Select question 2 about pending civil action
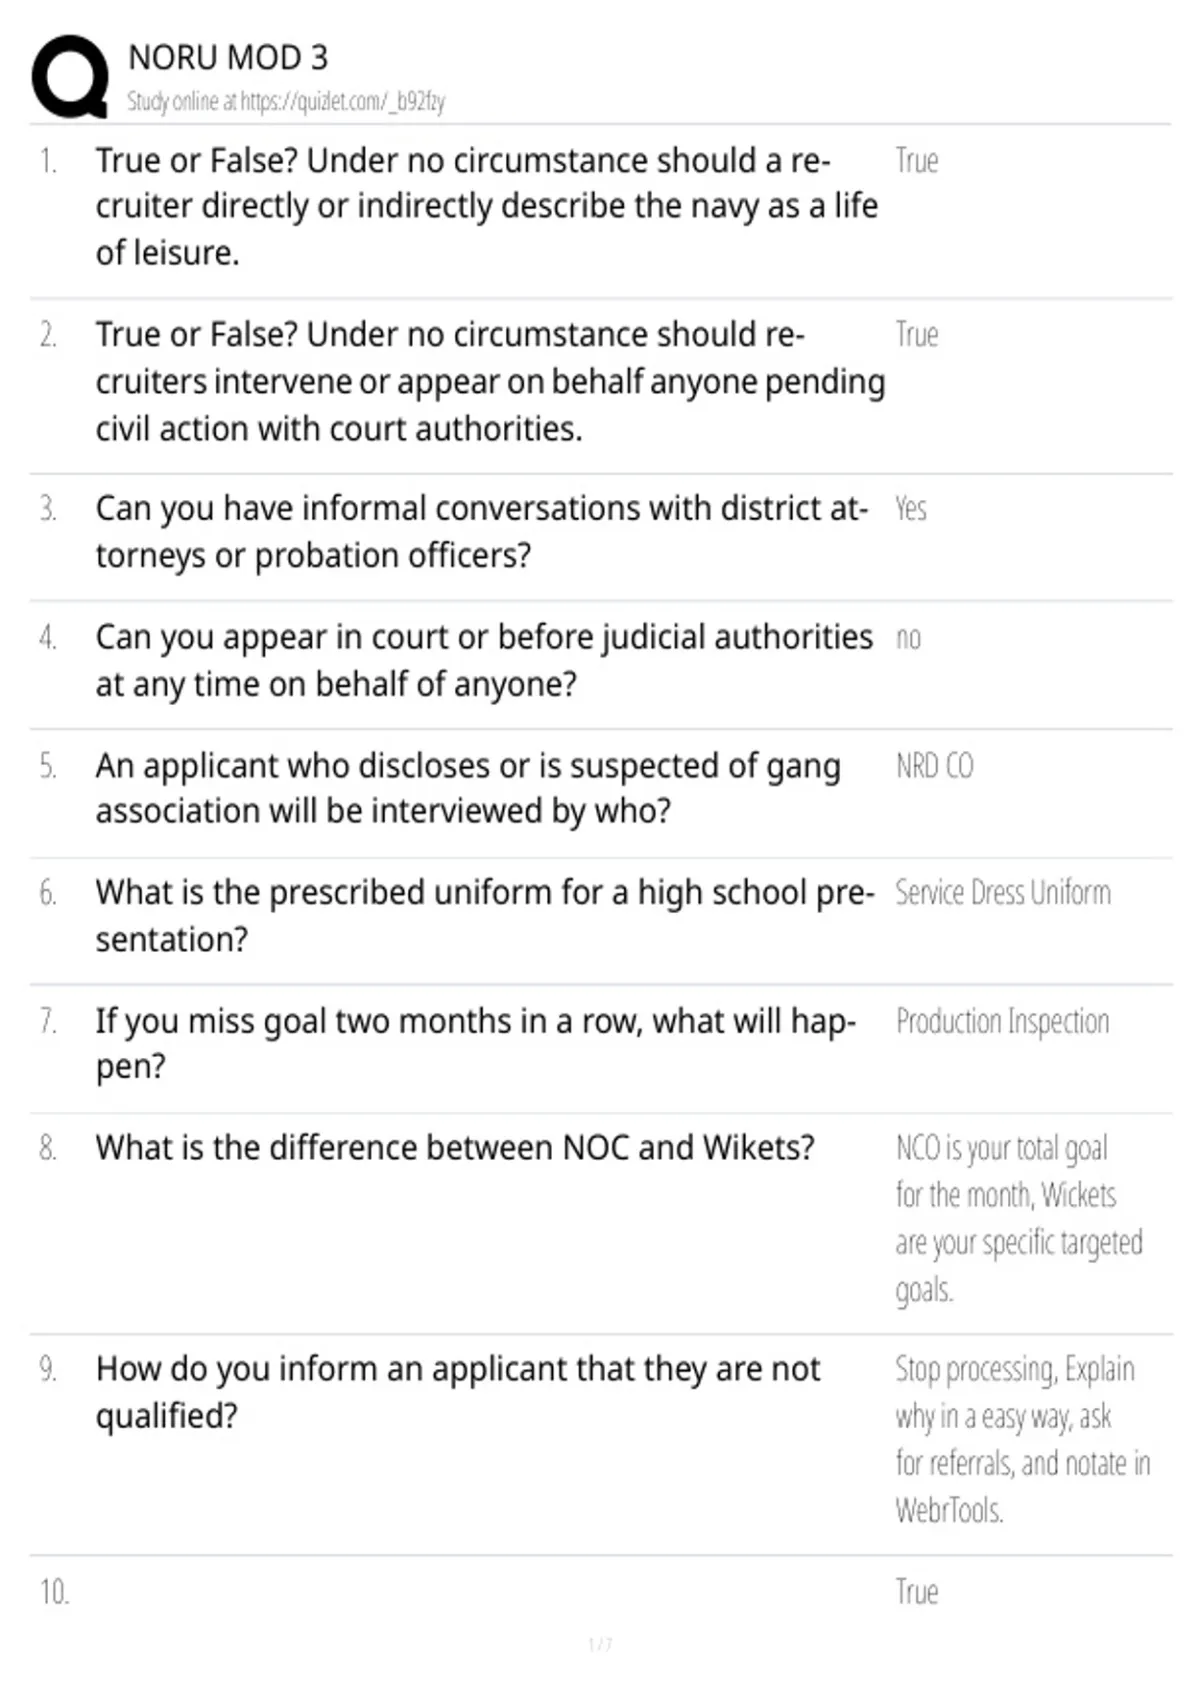 [x=491, y=381]
